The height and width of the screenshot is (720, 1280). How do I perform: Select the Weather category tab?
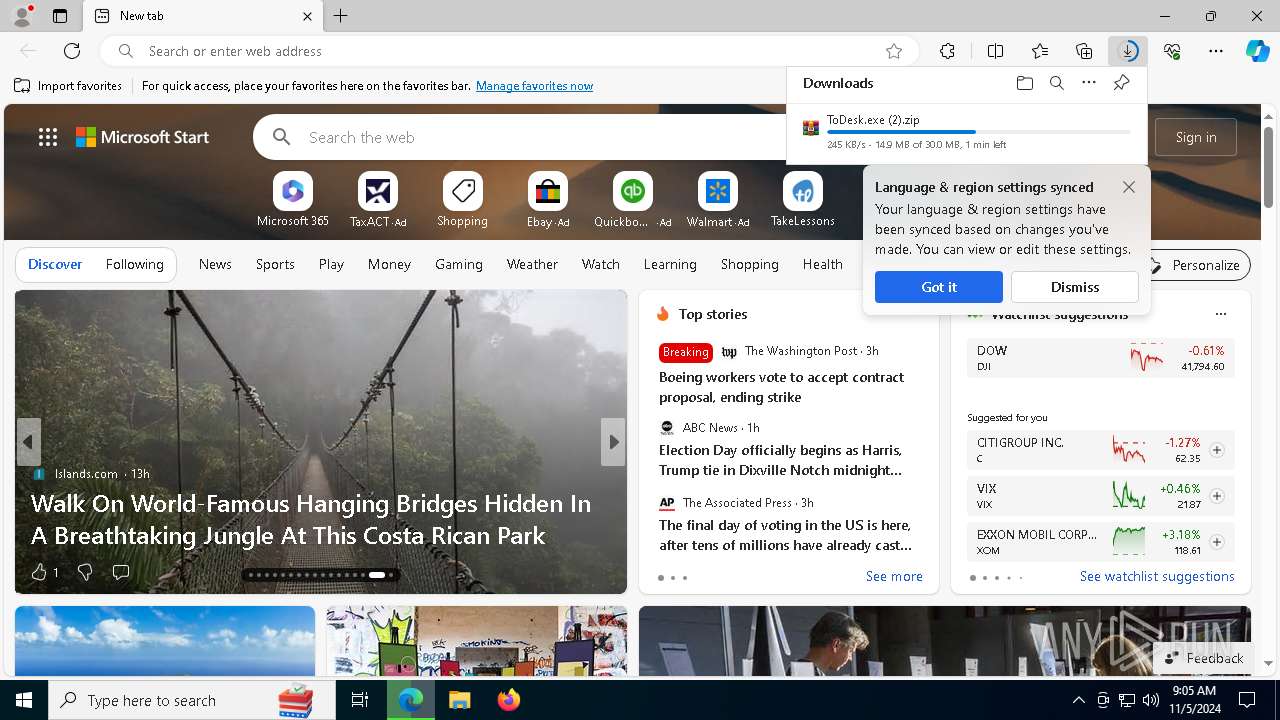(532, 264)
